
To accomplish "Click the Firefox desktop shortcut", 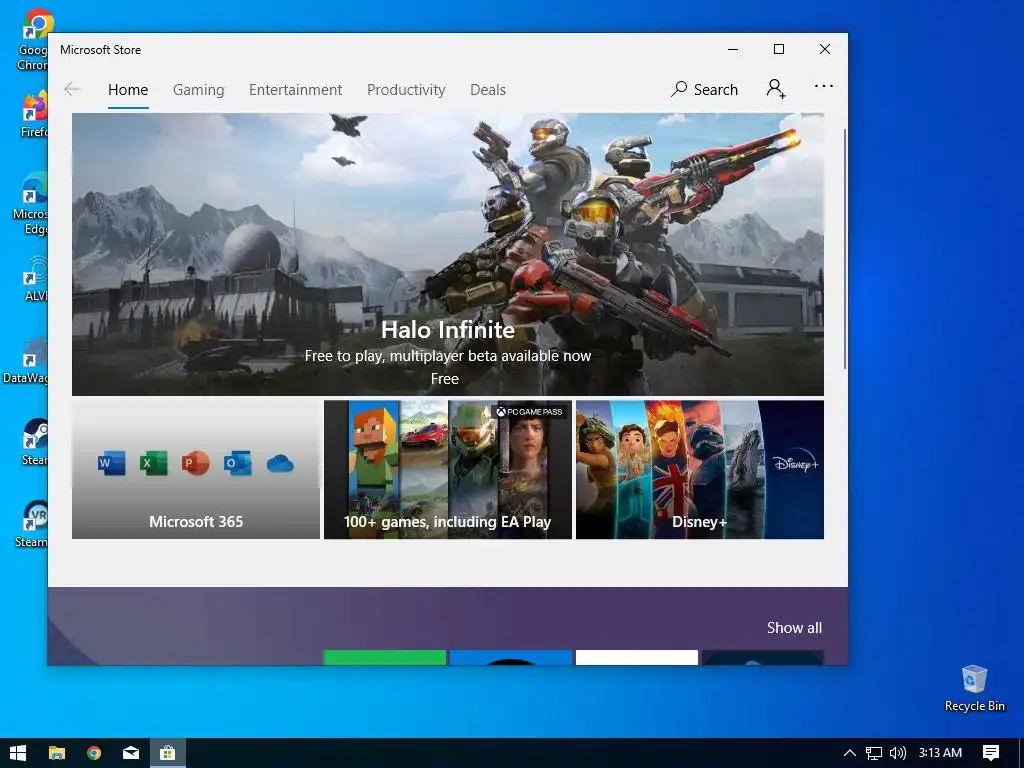I will (x=34, y=115).
